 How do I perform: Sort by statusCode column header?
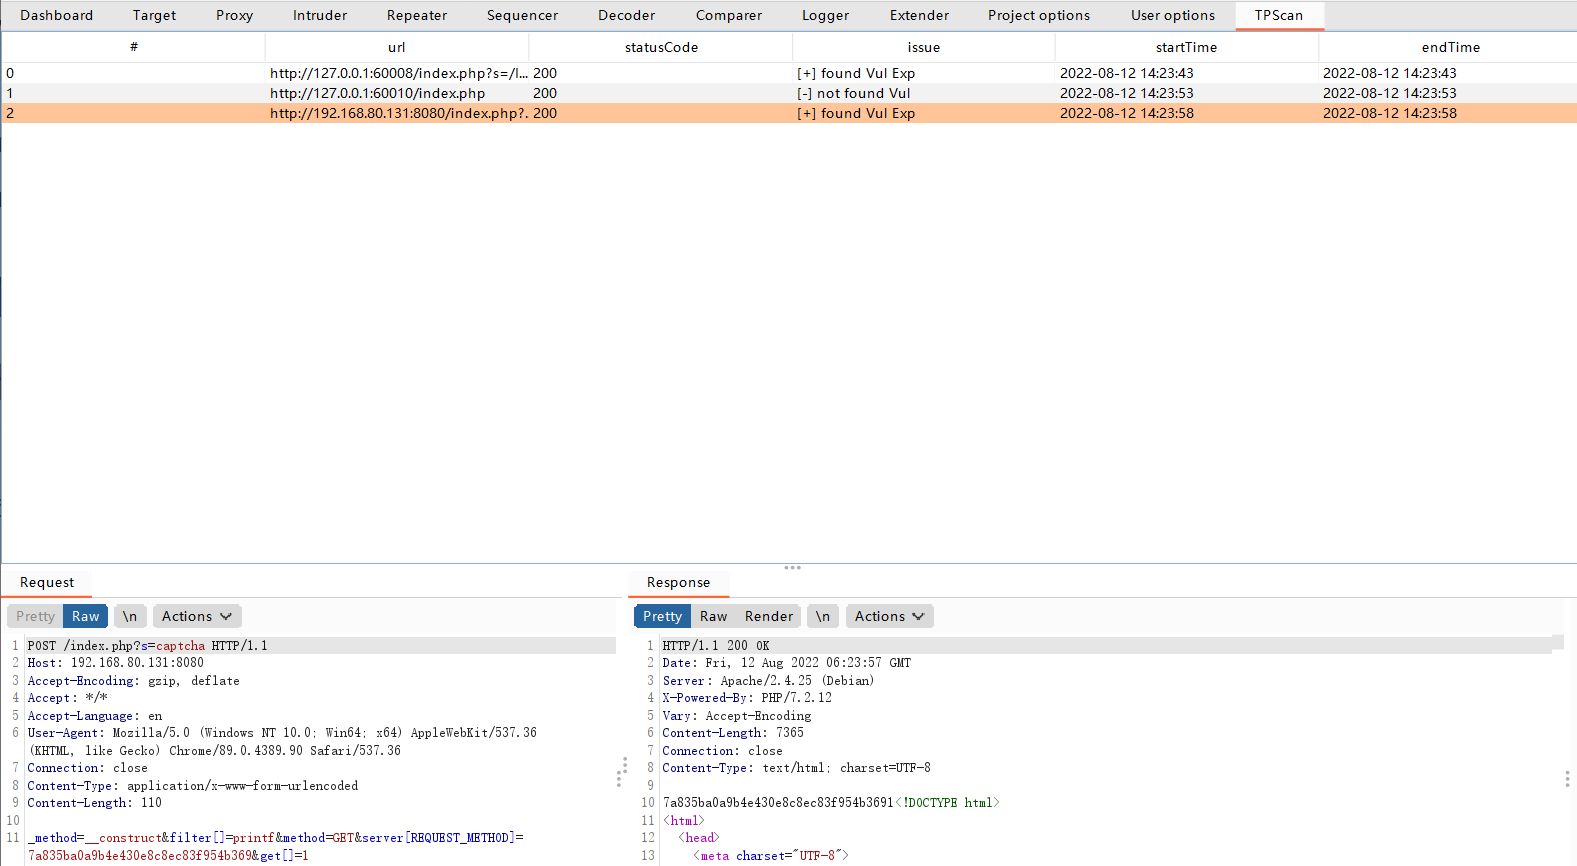click(x=661, y=47)
